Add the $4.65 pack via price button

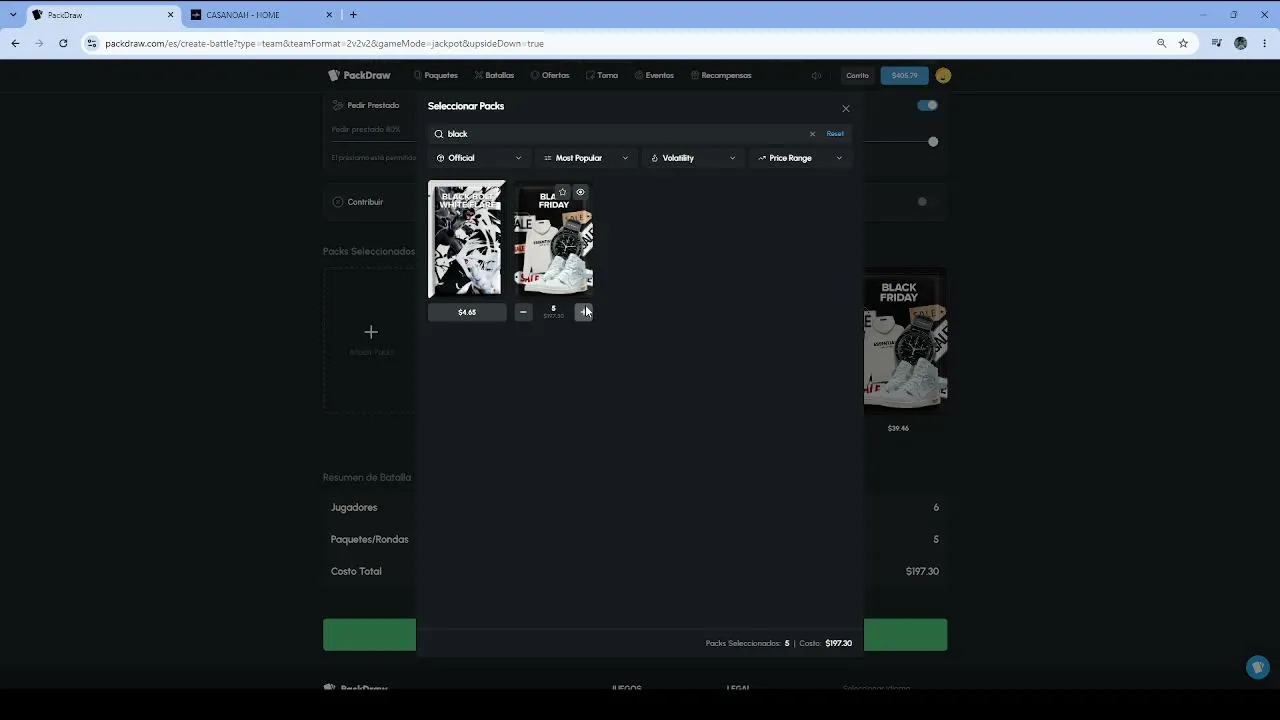467,312
